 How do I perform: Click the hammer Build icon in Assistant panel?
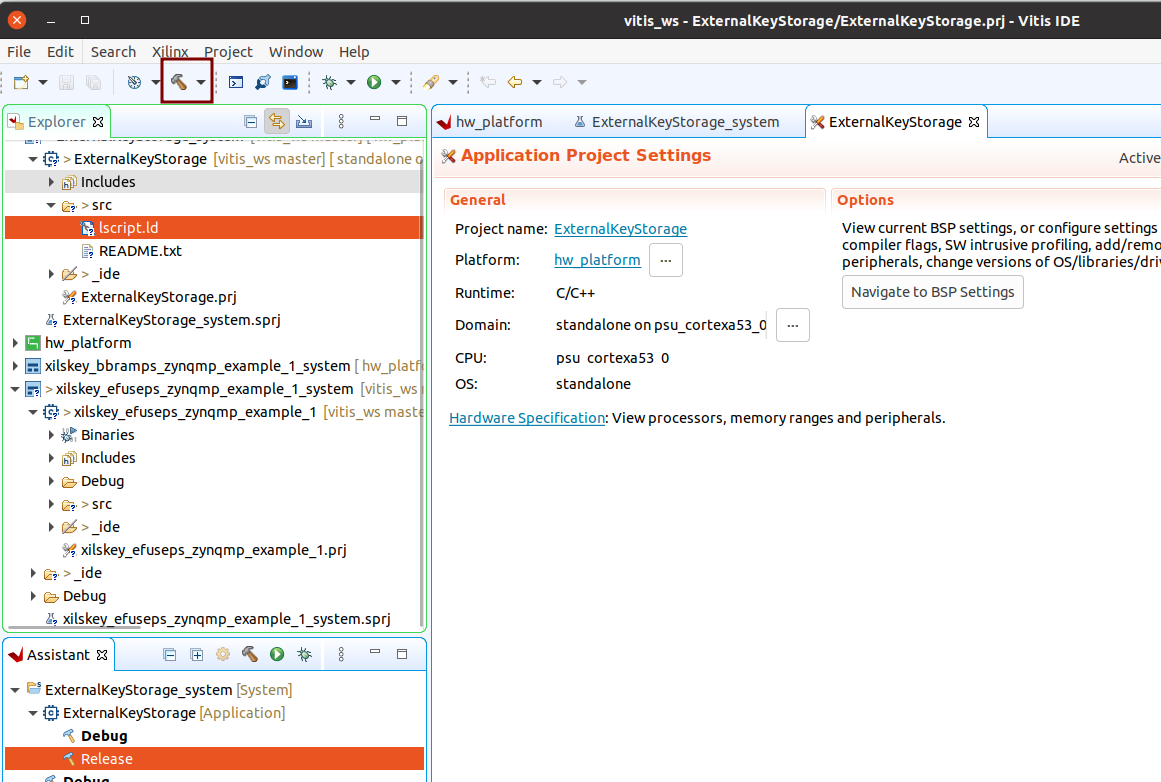click(250, 654)
